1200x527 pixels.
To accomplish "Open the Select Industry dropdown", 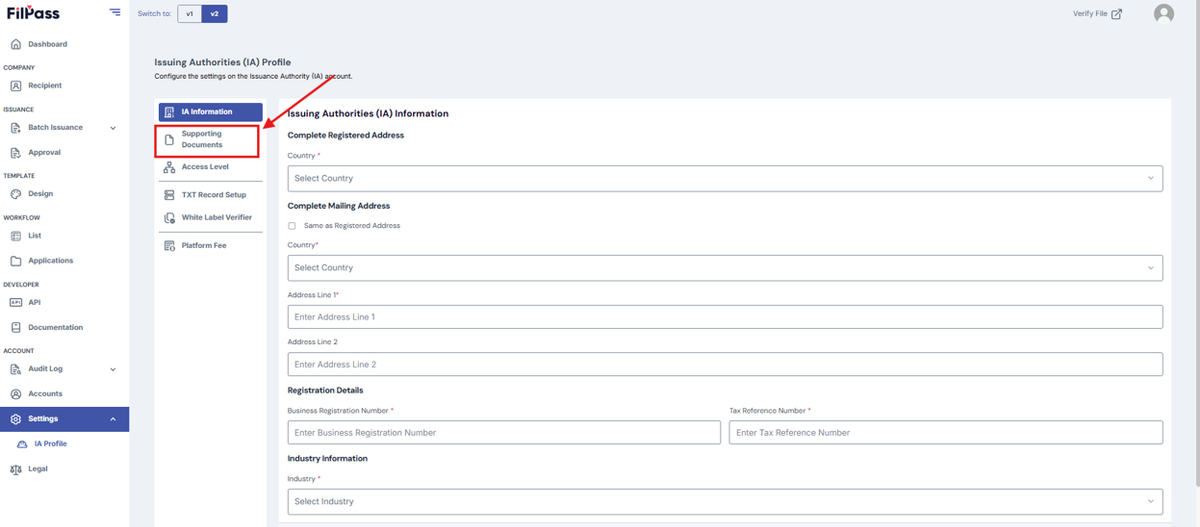I will pos(725,502).
